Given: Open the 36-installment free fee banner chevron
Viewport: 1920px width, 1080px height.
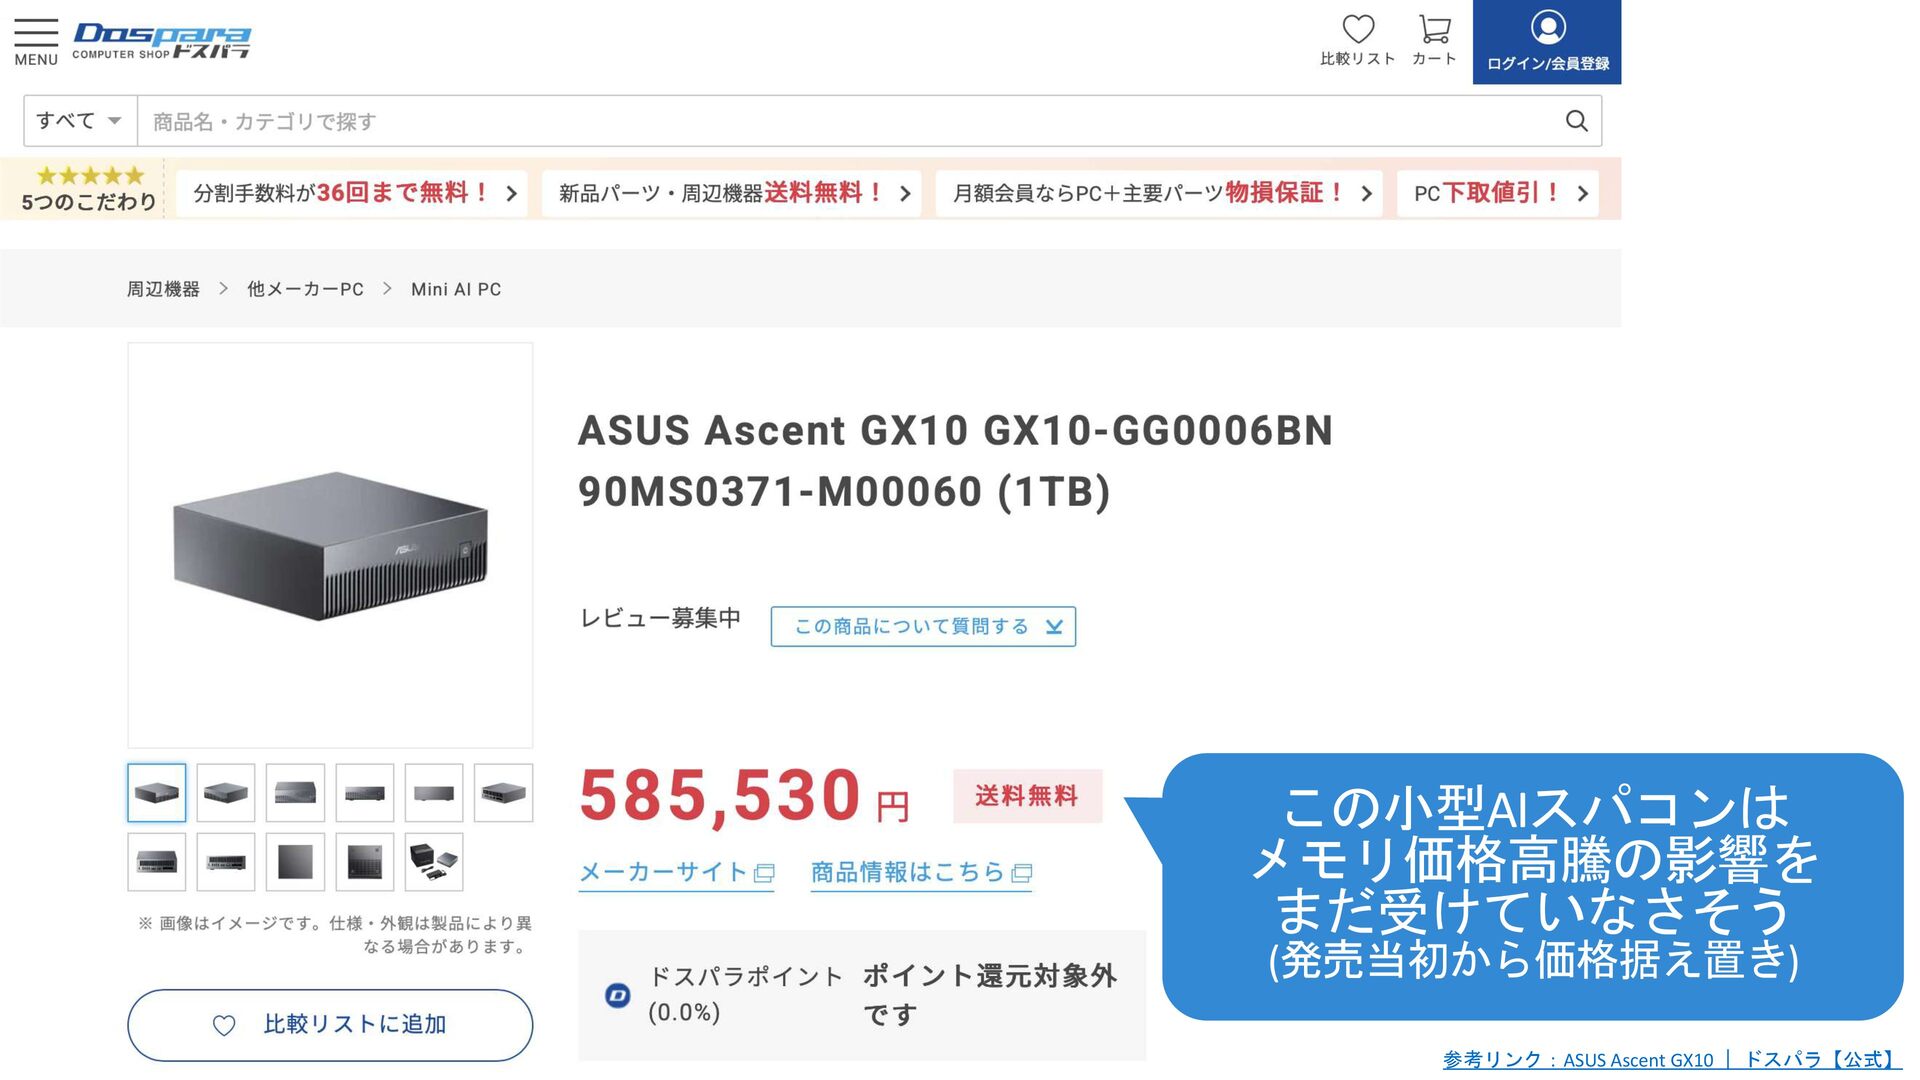Looking at the screenshot, I should click(511, 193).
